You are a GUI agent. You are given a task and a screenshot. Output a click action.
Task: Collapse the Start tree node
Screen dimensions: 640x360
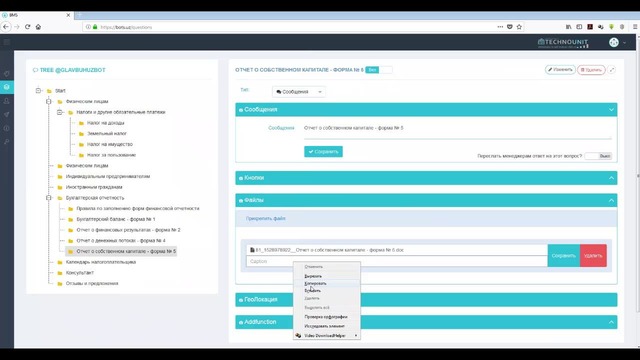coord(38,91)
